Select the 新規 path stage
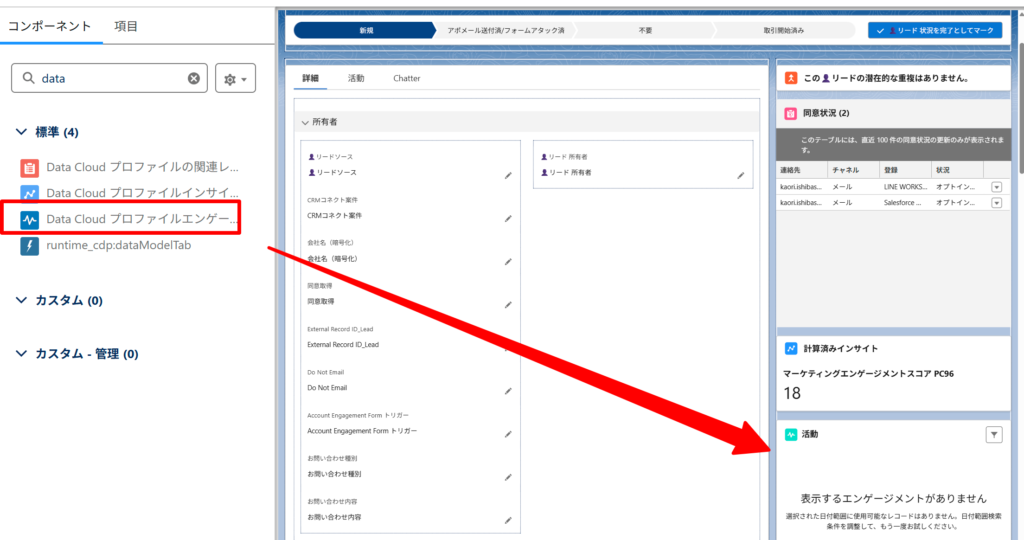The image size is (1024, 540). [x=365, y=31]
